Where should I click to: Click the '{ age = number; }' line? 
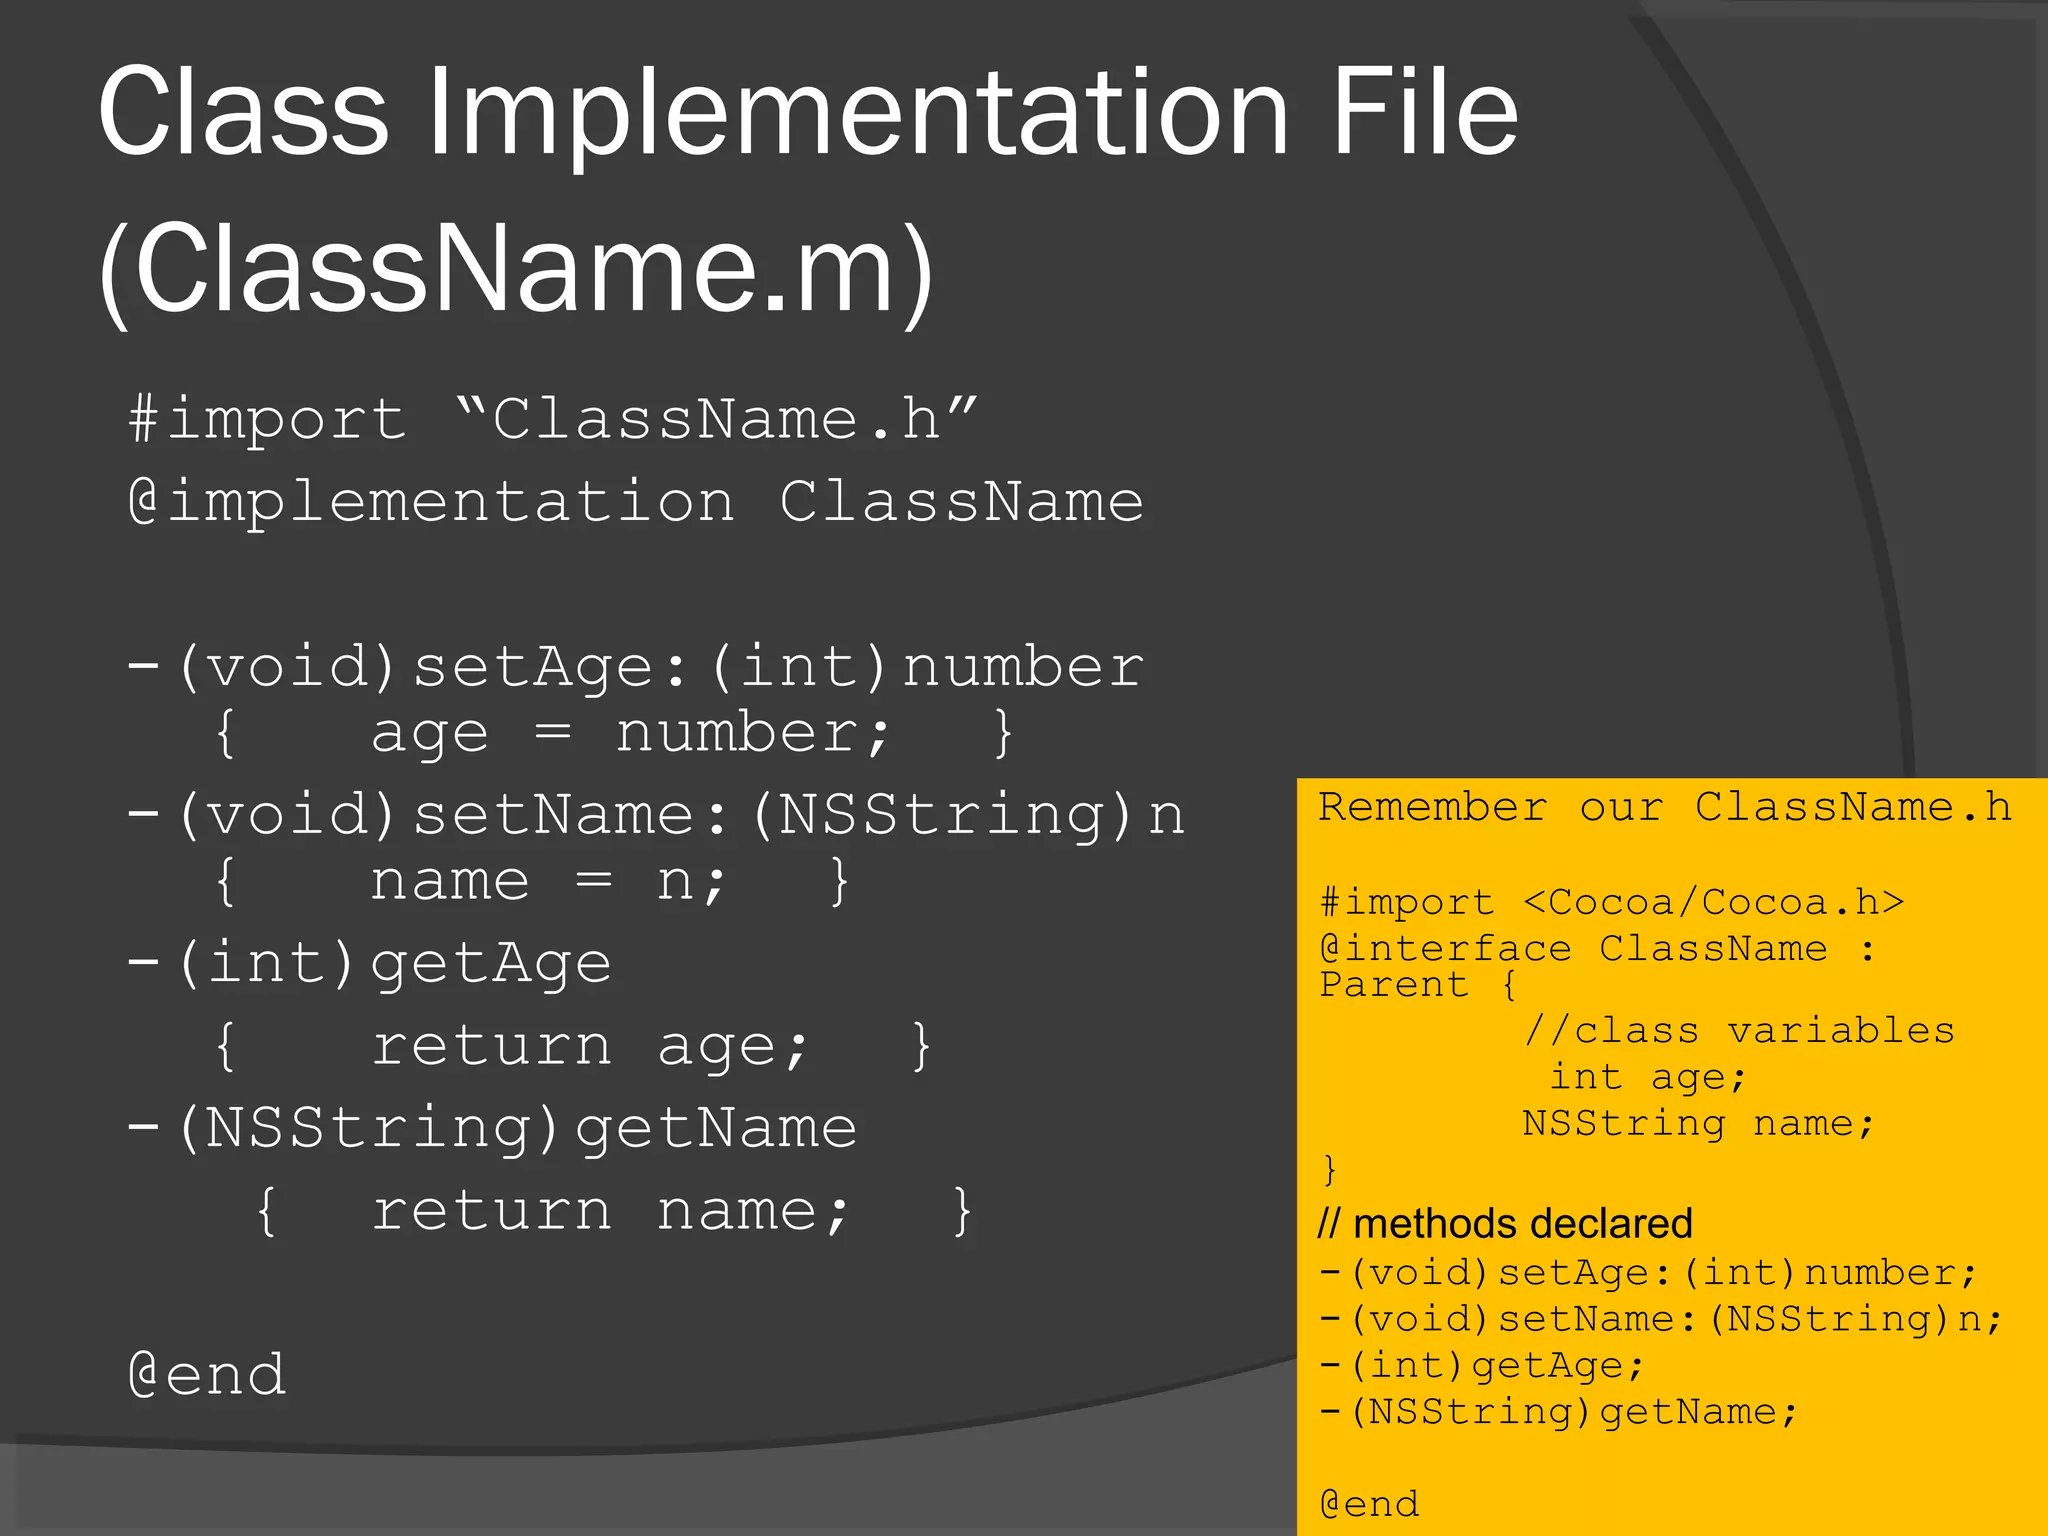pos(614,732)
